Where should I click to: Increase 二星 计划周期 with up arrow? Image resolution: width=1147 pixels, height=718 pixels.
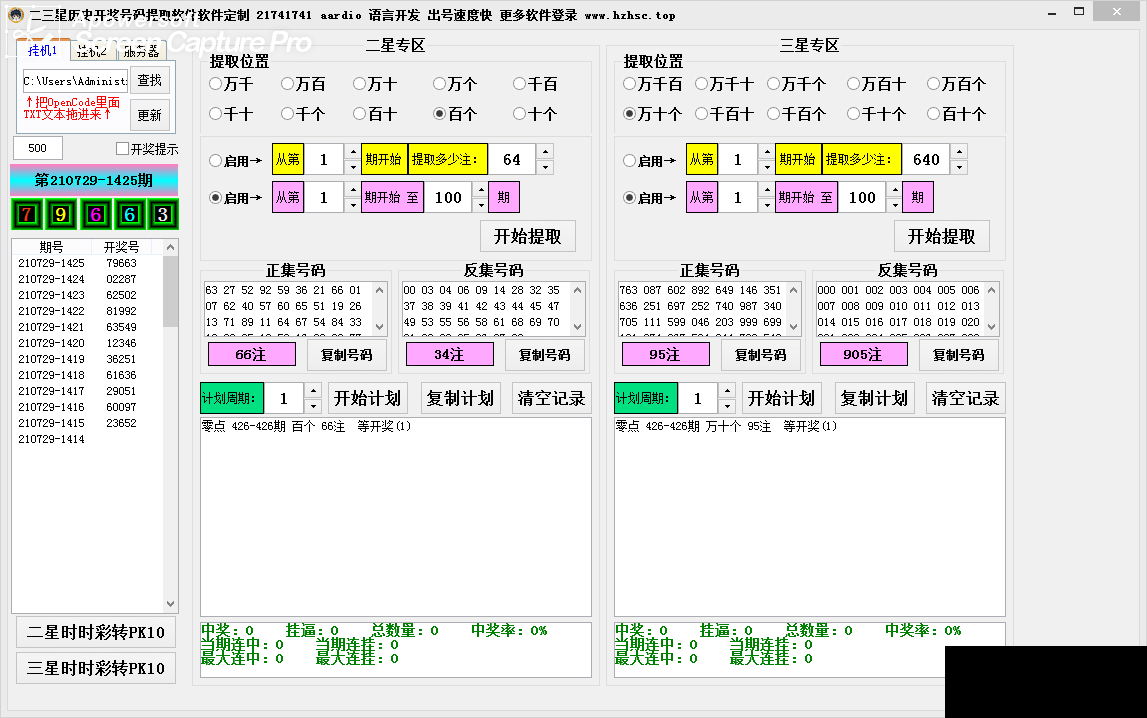[313, 391]
